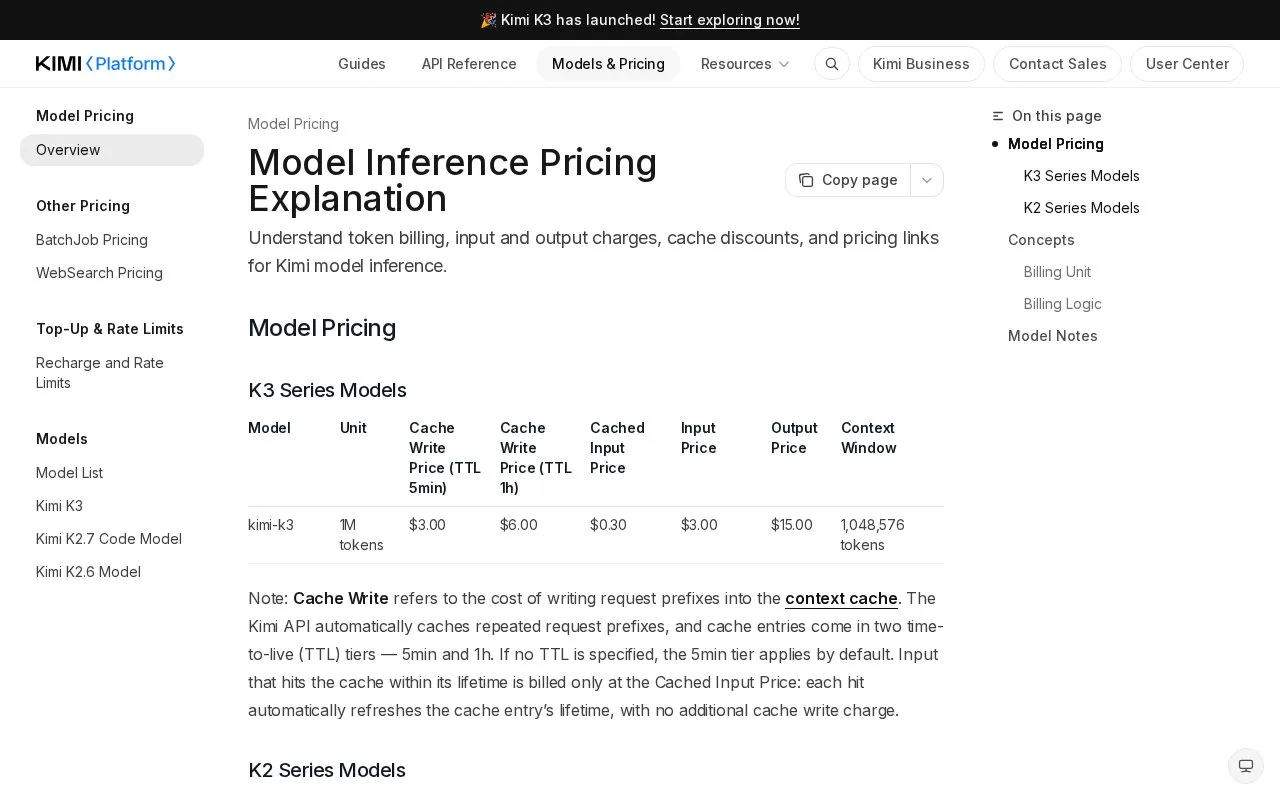The width and height of the screenshot is (1280, 800).
Task: Click the Kimi Platform logo
Action: 106,64
